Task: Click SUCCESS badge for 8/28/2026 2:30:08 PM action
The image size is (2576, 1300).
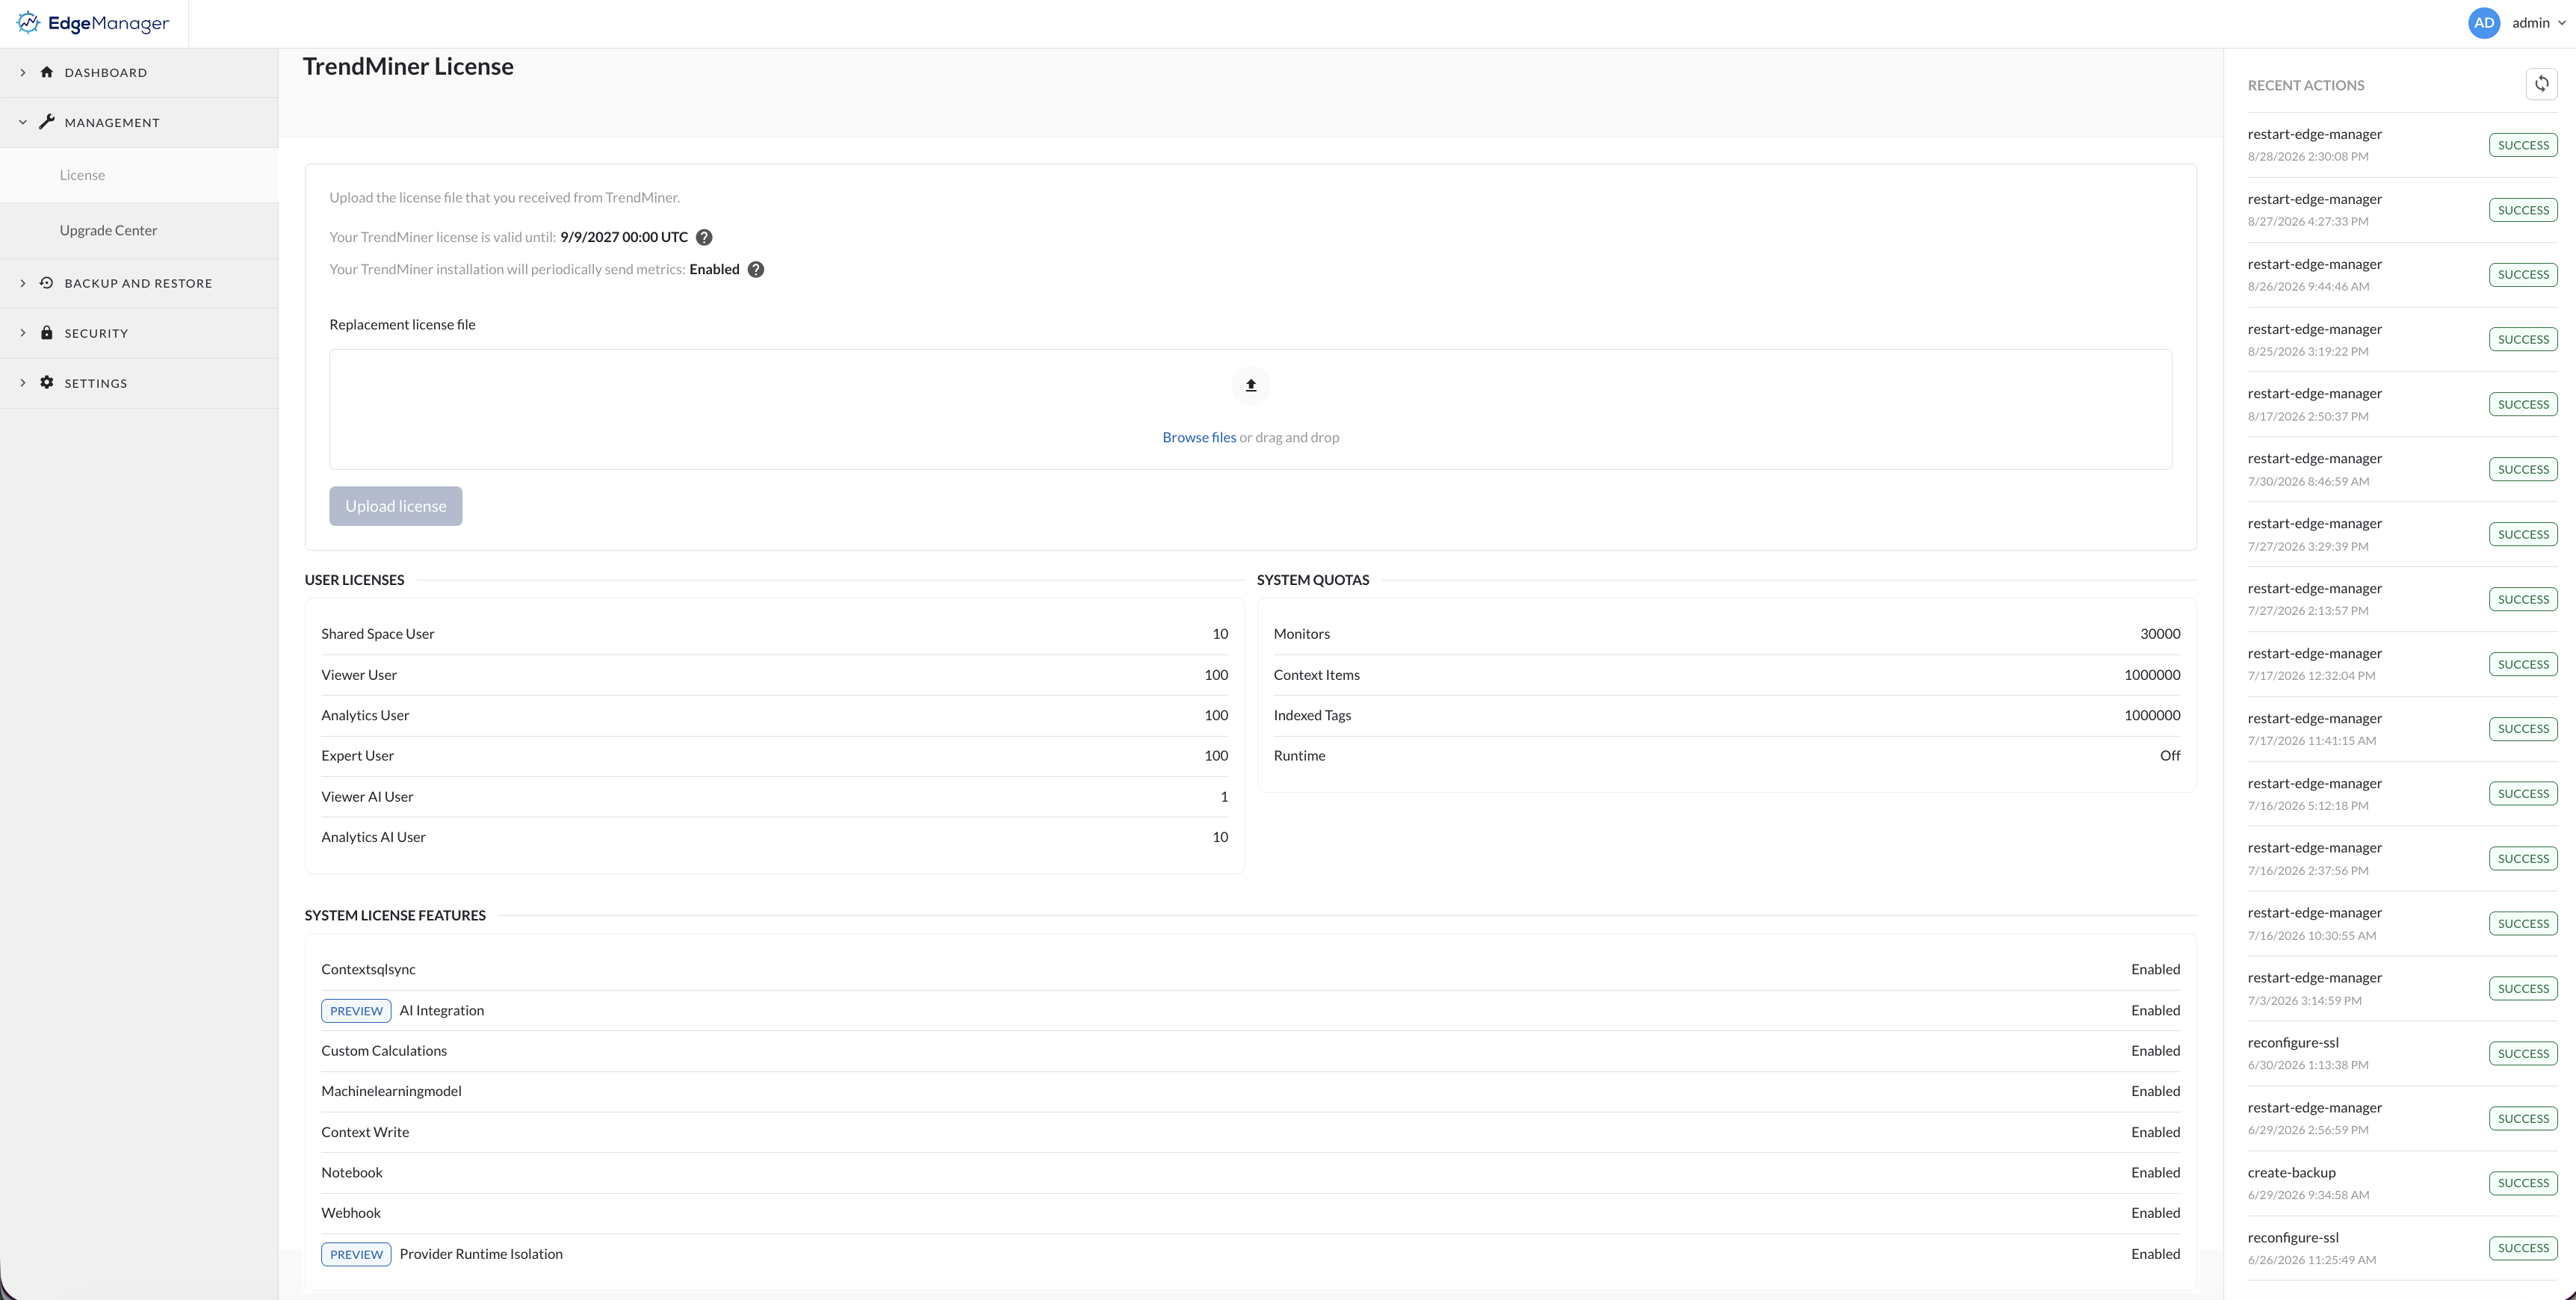Action: [2523, 145]
